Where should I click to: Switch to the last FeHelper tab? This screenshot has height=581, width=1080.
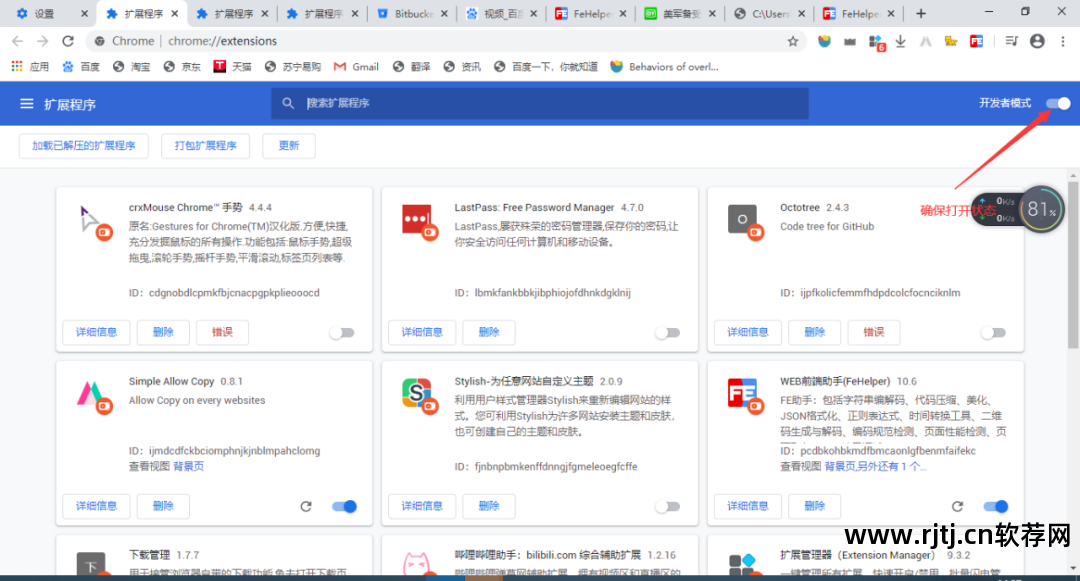pos(860,13)
